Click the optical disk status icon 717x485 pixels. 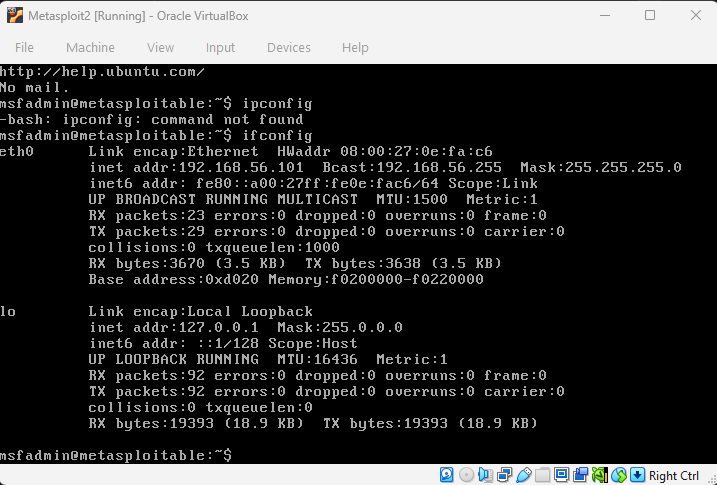(x=466, y=475)
